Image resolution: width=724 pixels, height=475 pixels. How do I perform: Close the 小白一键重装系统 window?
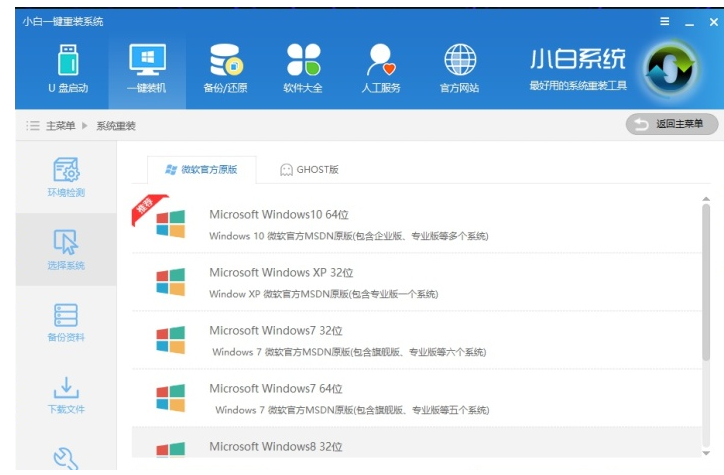pyautogui.click(x=713, y=22)
